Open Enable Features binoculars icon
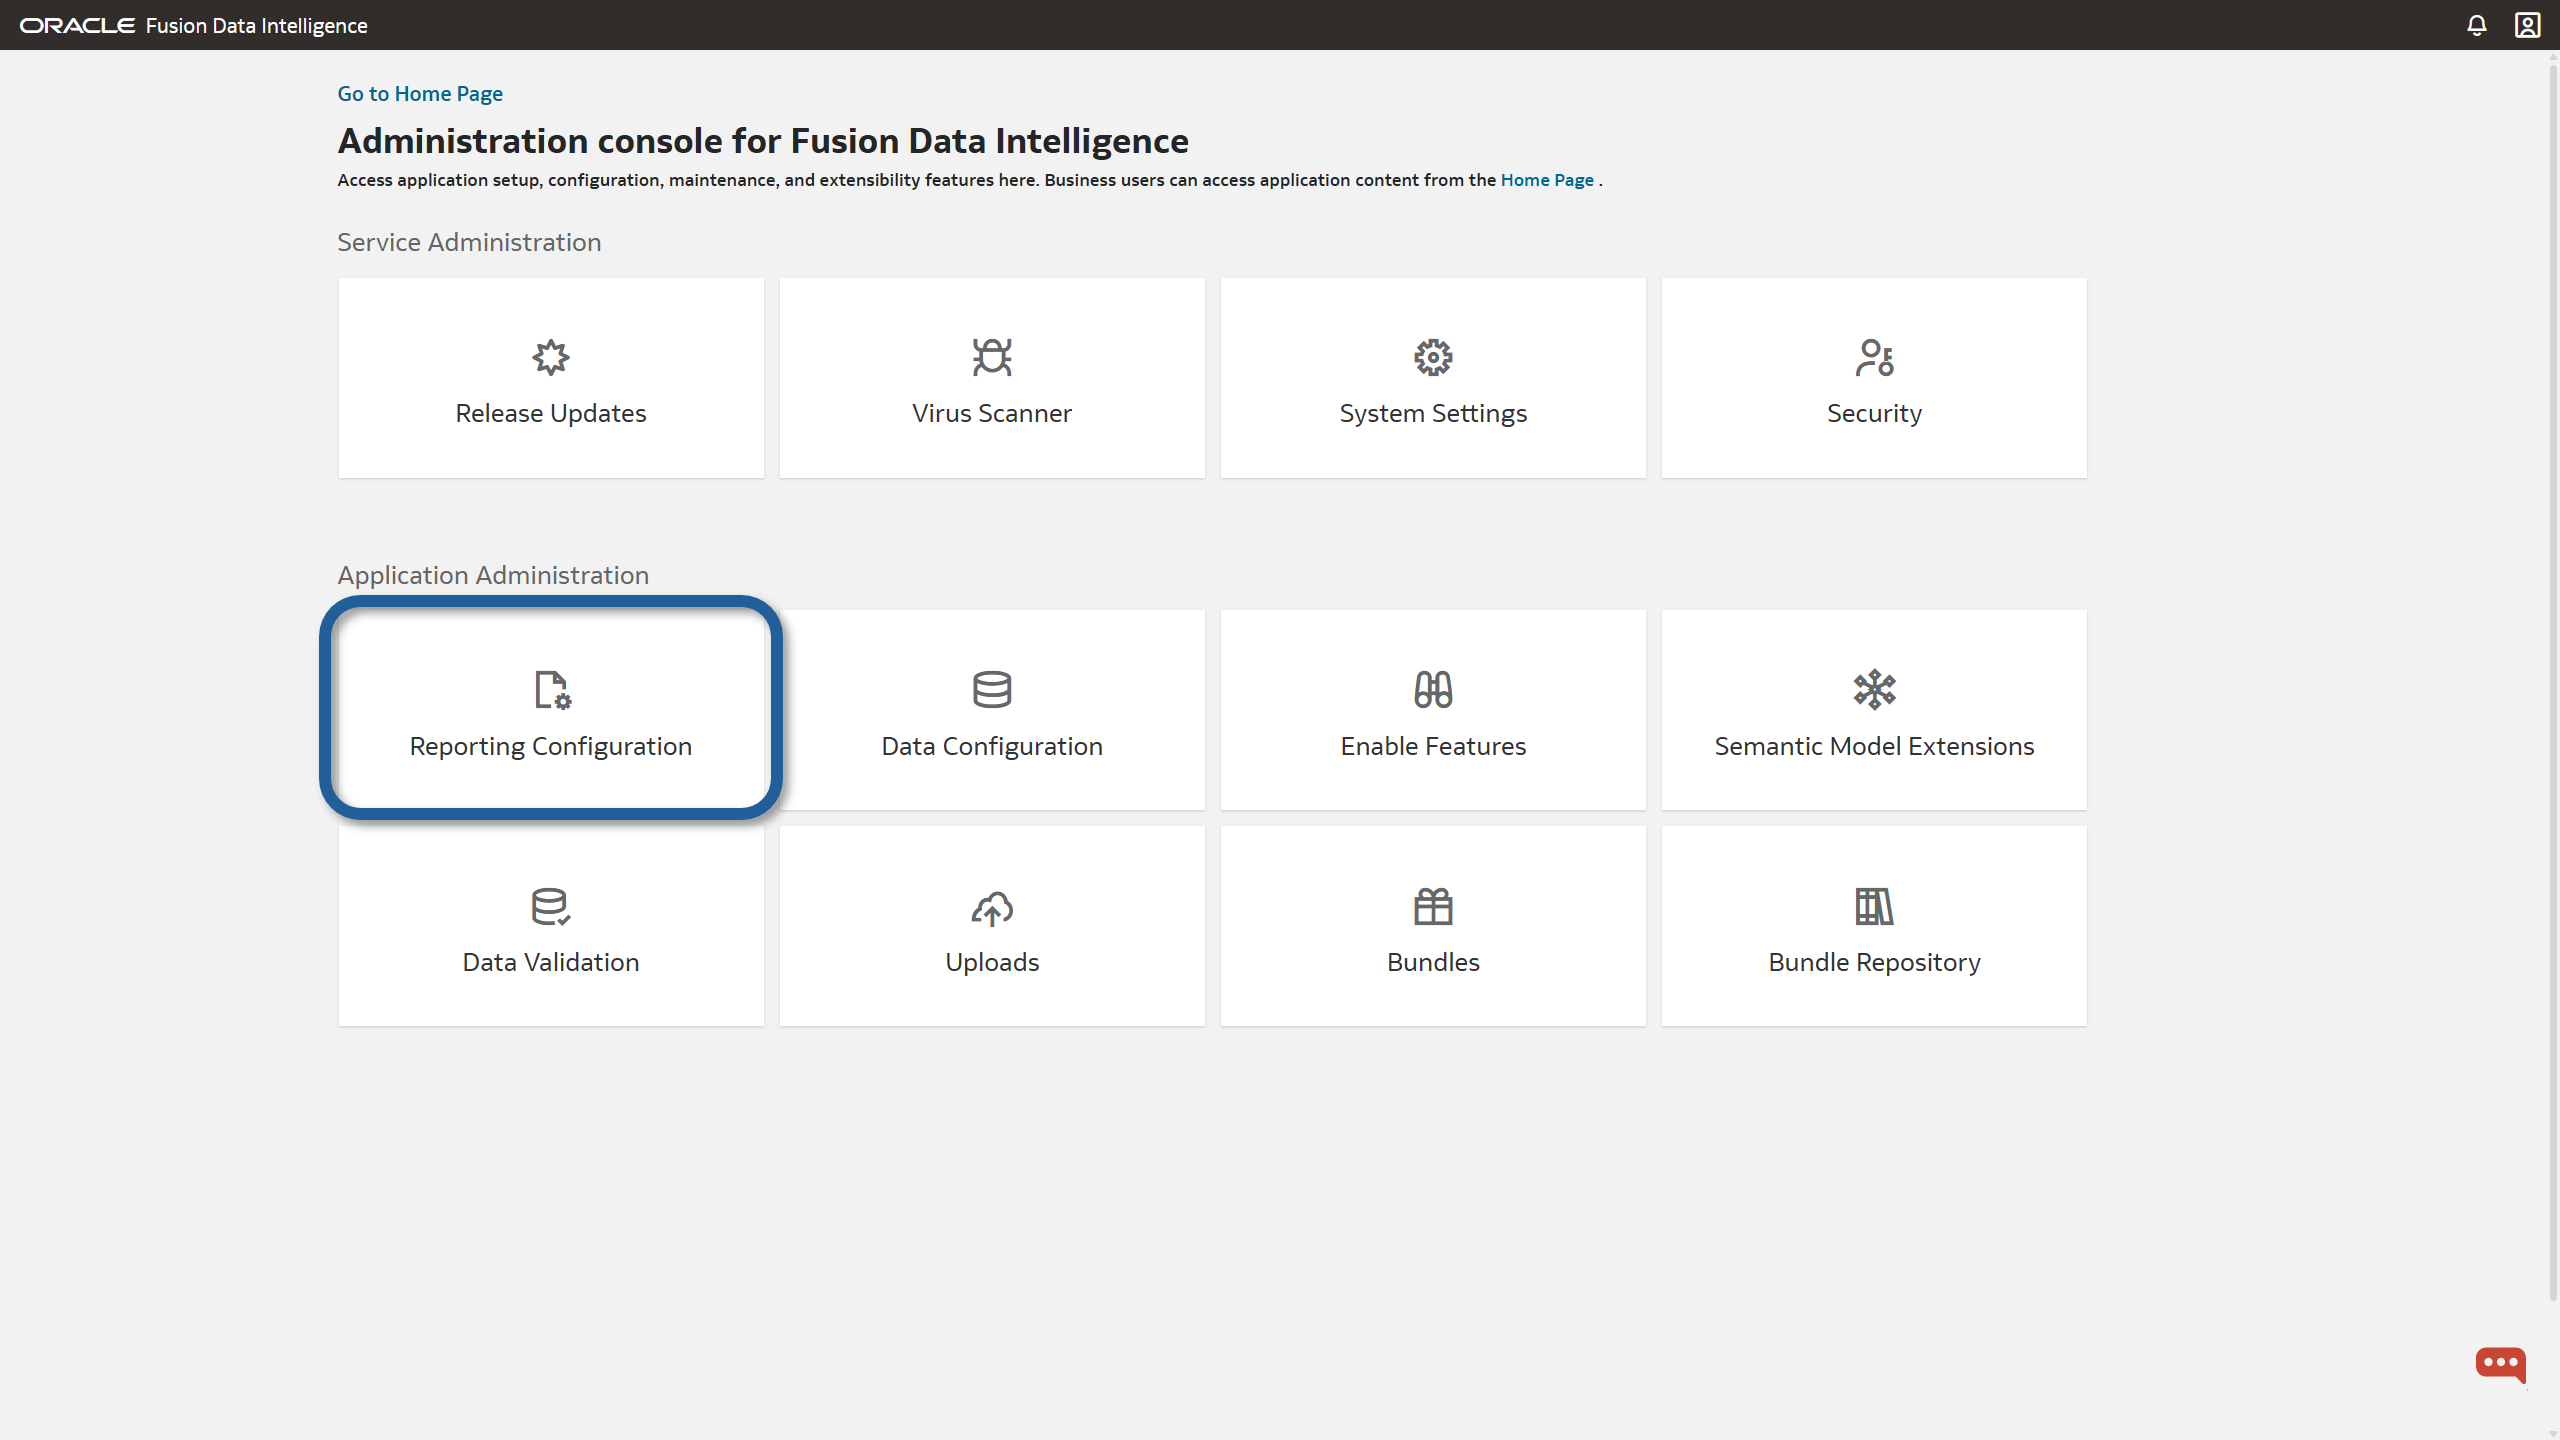2560x1440 pixels. click(x=1433, y=690)
